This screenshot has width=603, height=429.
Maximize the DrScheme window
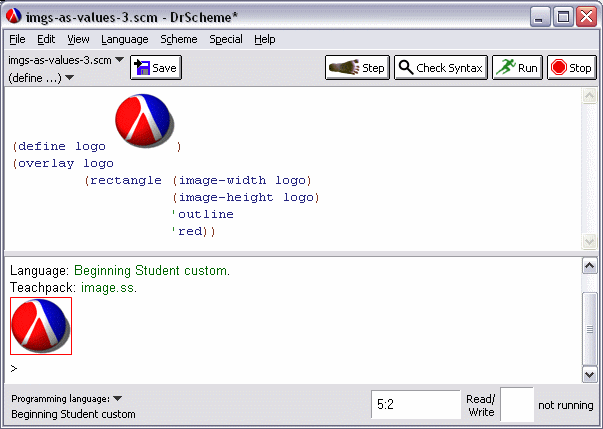coord(563,17)
